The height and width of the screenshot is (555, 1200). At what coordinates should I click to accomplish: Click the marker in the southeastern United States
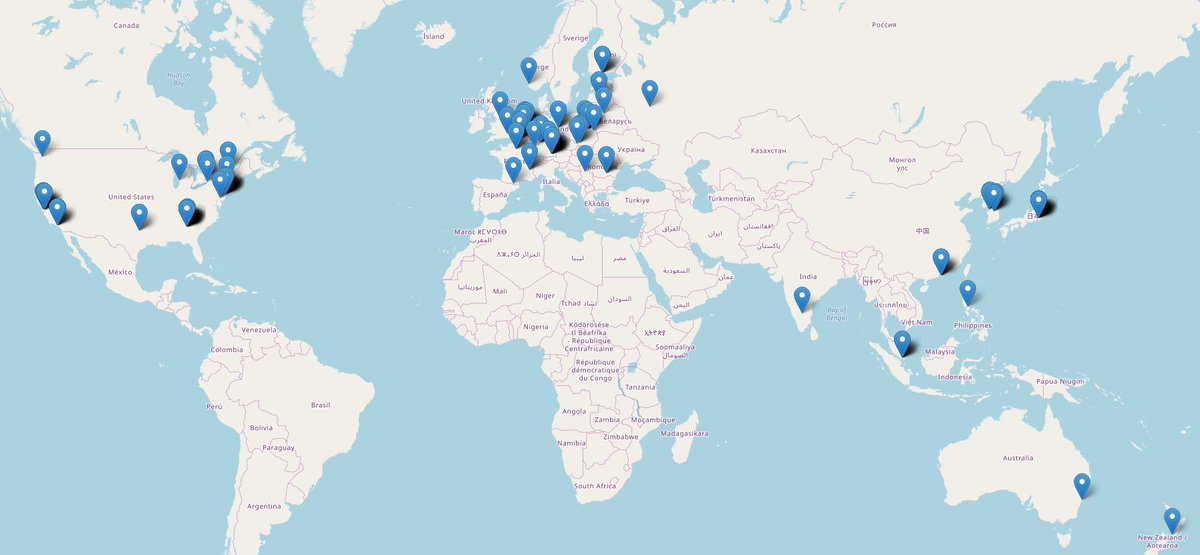click(x=187, y=211)
